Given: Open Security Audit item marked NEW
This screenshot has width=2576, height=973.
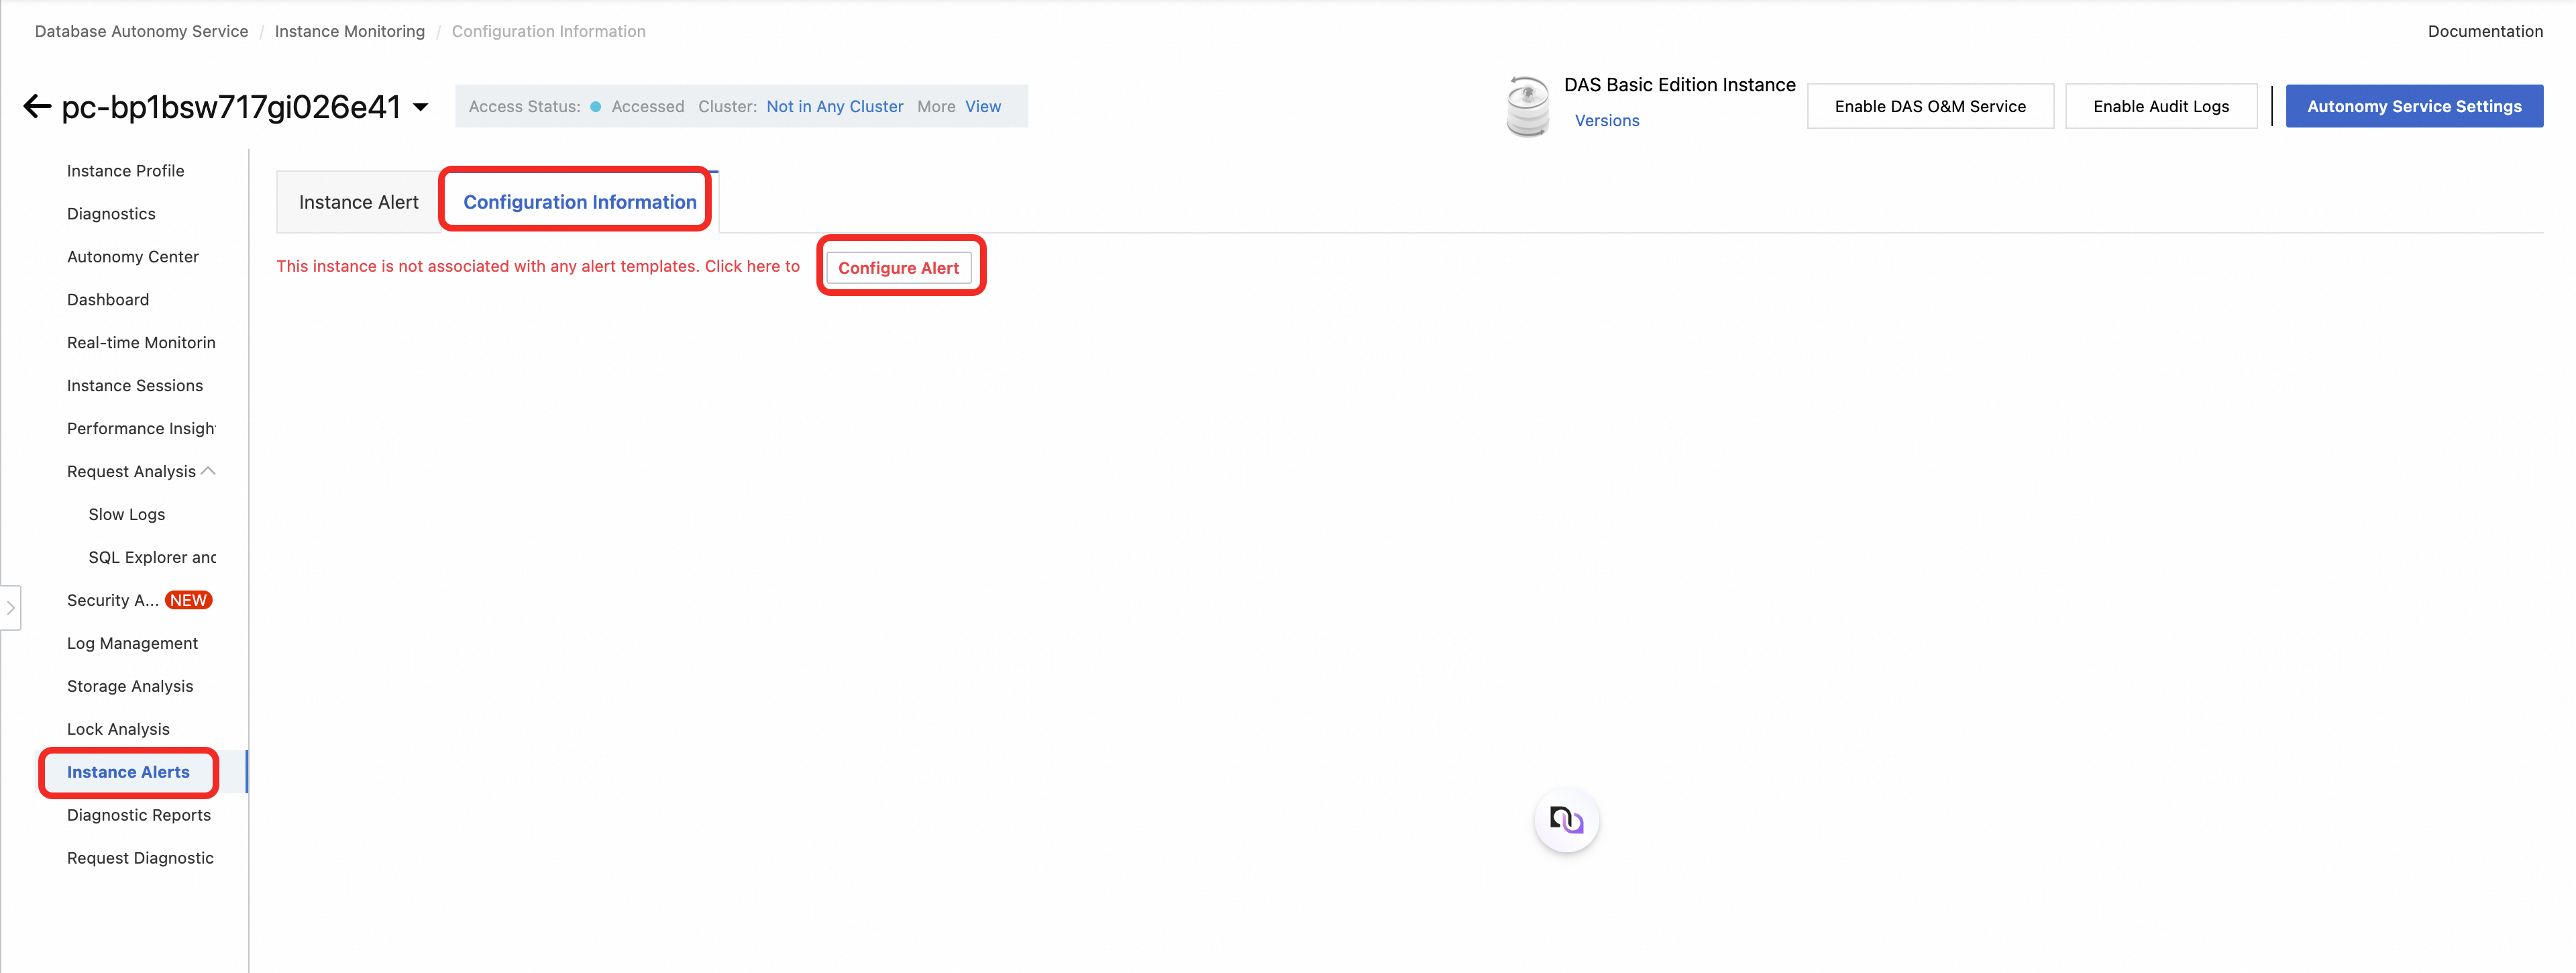Looking at the screenshot, I should click(x=113, y=600).
